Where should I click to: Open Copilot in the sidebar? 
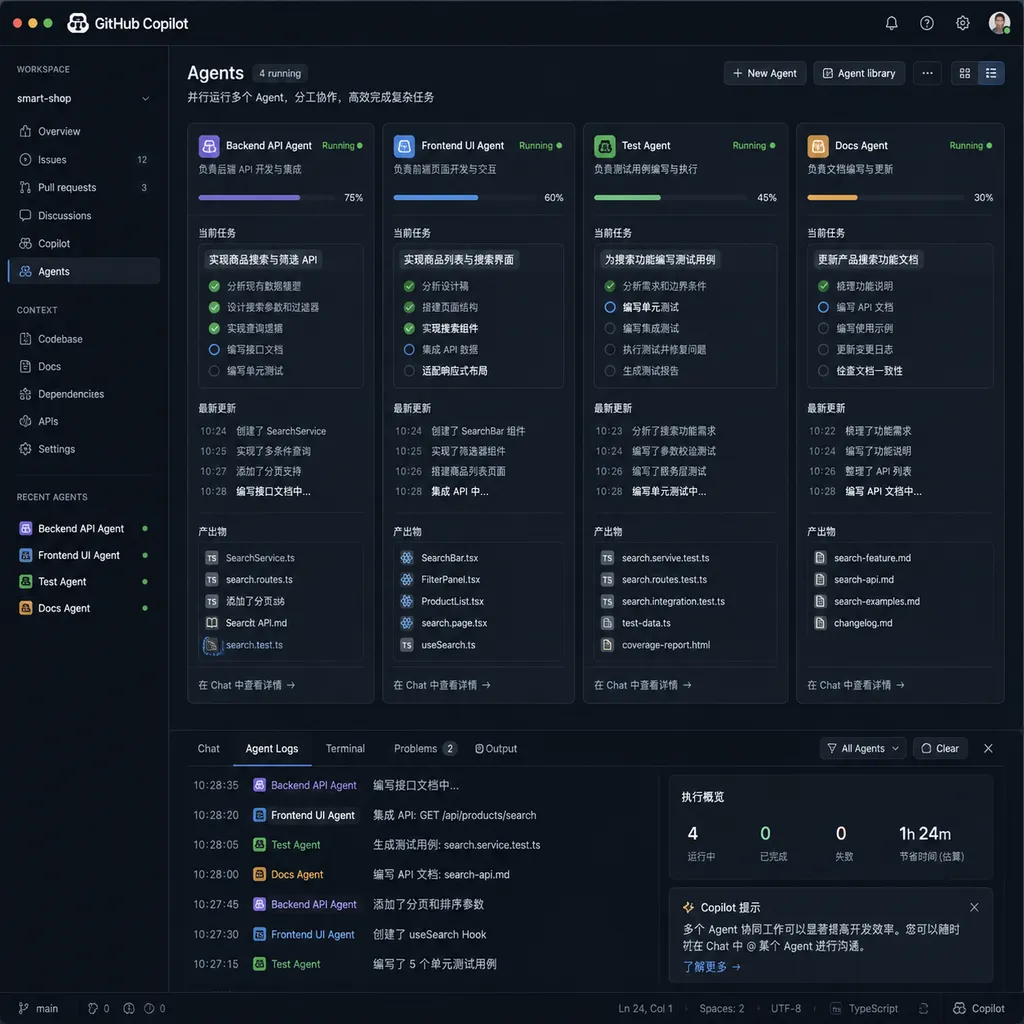(84, 244)
